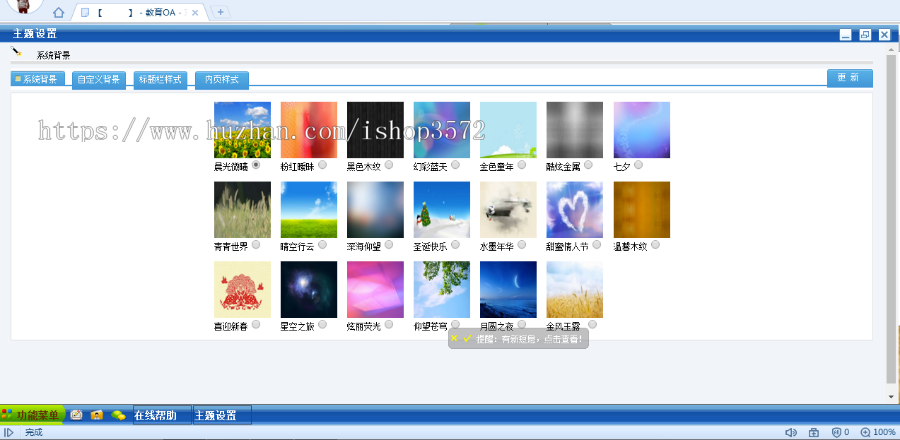The height and width of the screenshot is (440, 900).
Task: Open the chat bubbles taskbar icon
Action: [118, 415]
